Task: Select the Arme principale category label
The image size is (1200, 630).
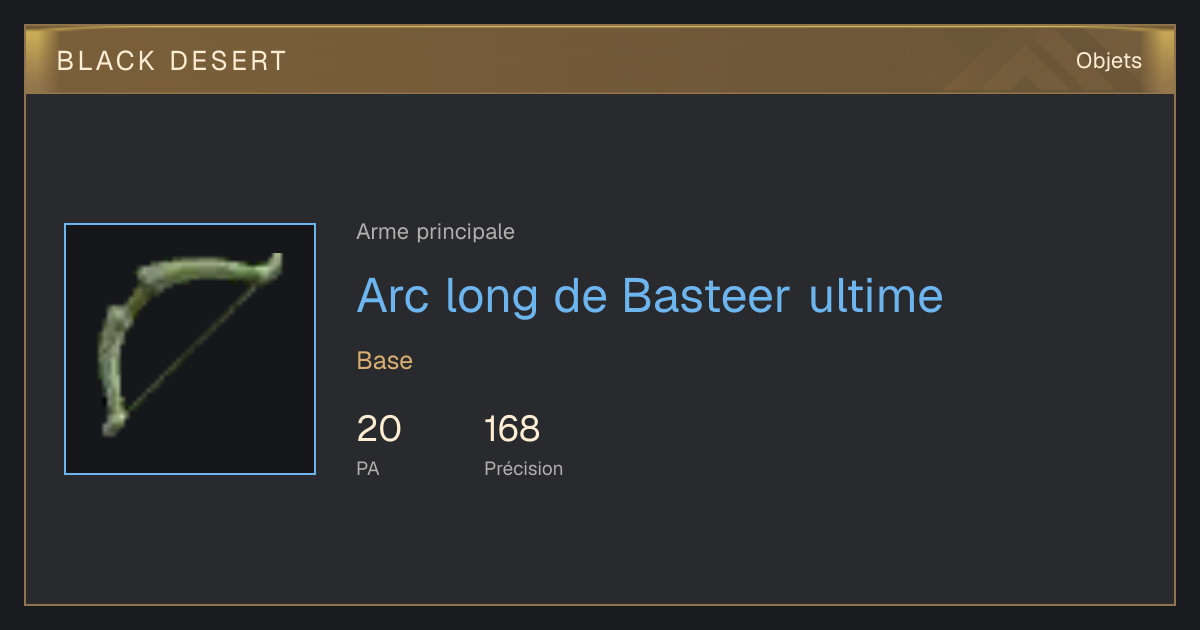Action: pyautogui.click(x=436, y=232)
